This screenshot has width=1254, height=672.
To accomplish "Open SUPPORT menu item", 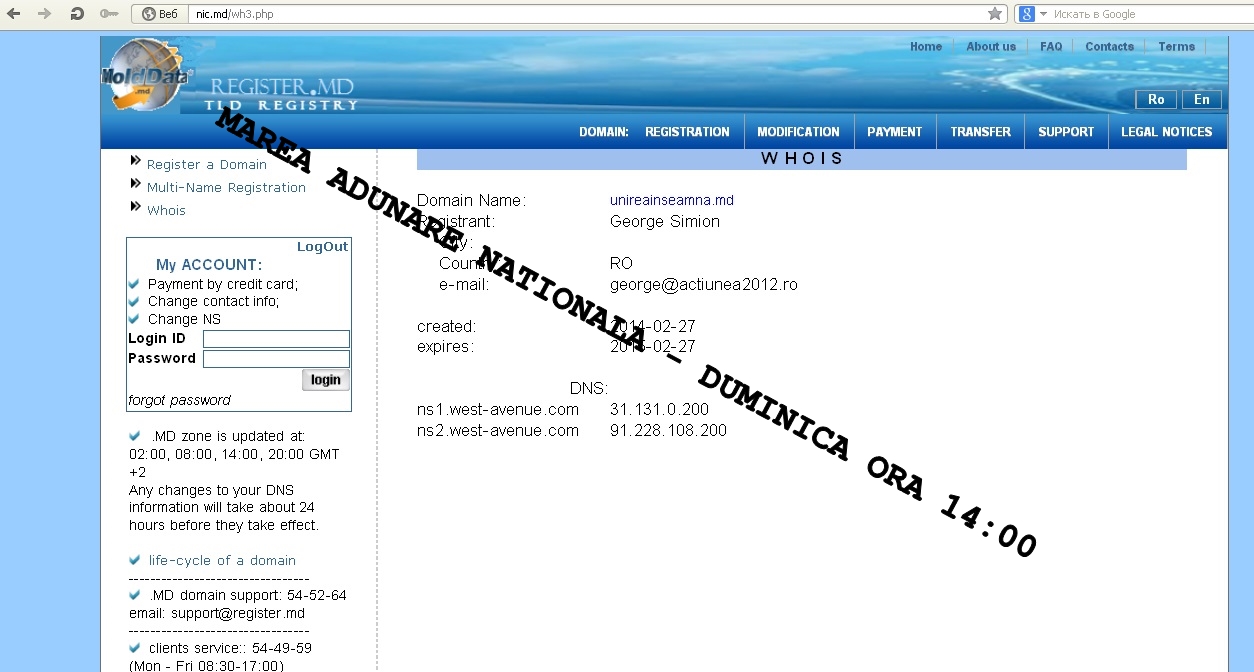I will (1066, 132).
